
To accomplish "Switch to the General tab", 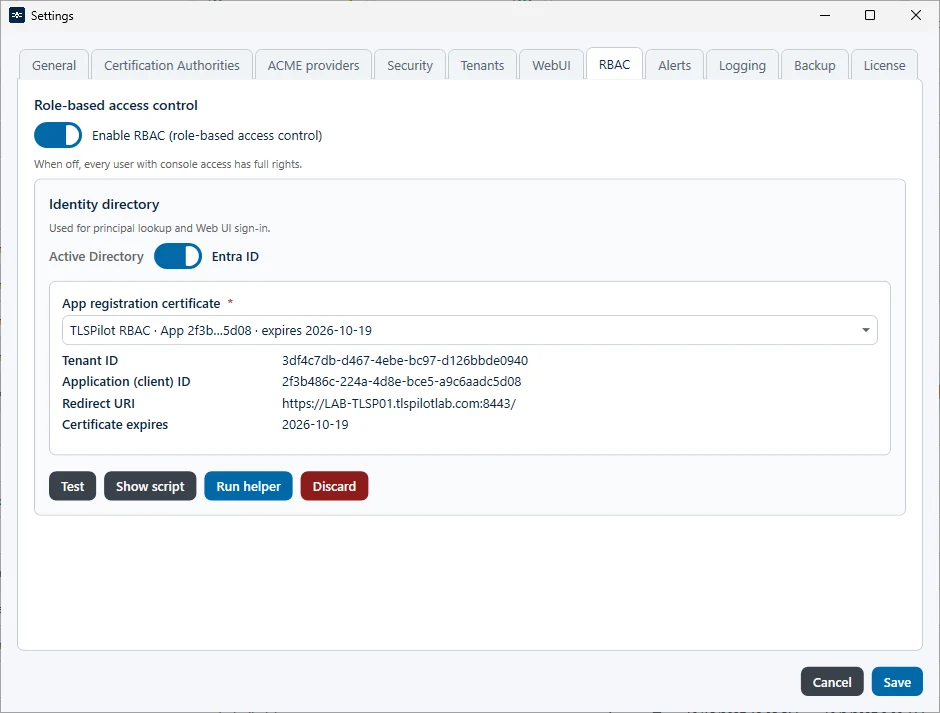I will 54,65.
